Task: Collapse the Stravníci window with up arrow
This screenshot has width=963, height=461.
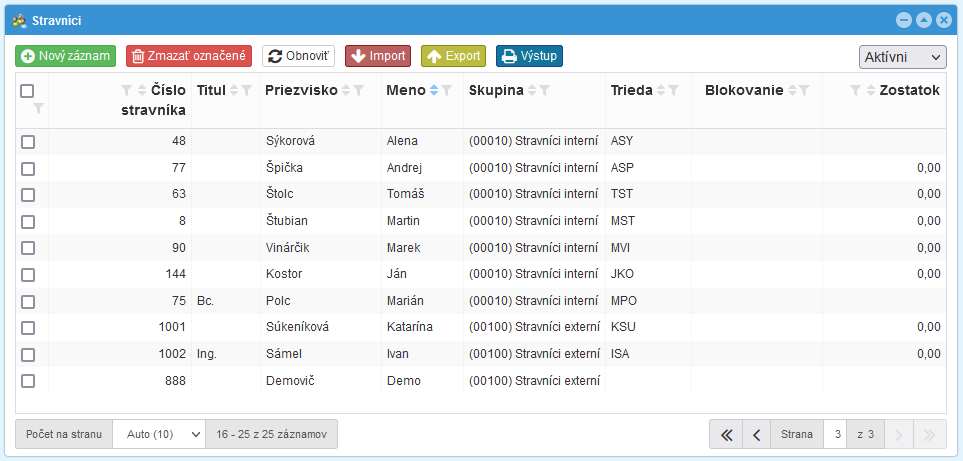Action: pyautogui.click(x=923, y=20)
